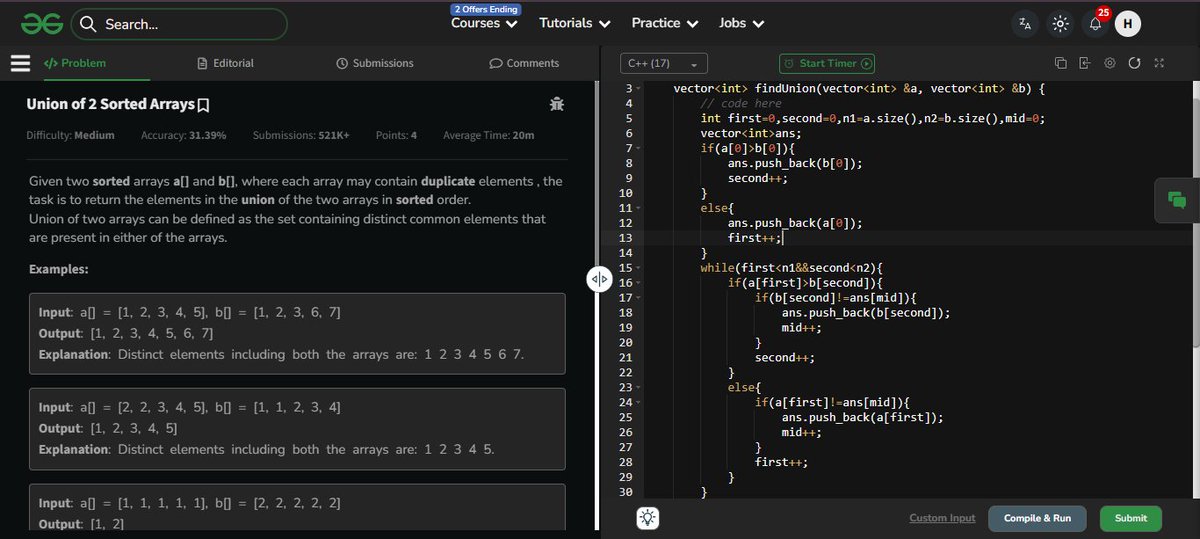Click the 2 Offers Ending badge

[x=484, y=9]
